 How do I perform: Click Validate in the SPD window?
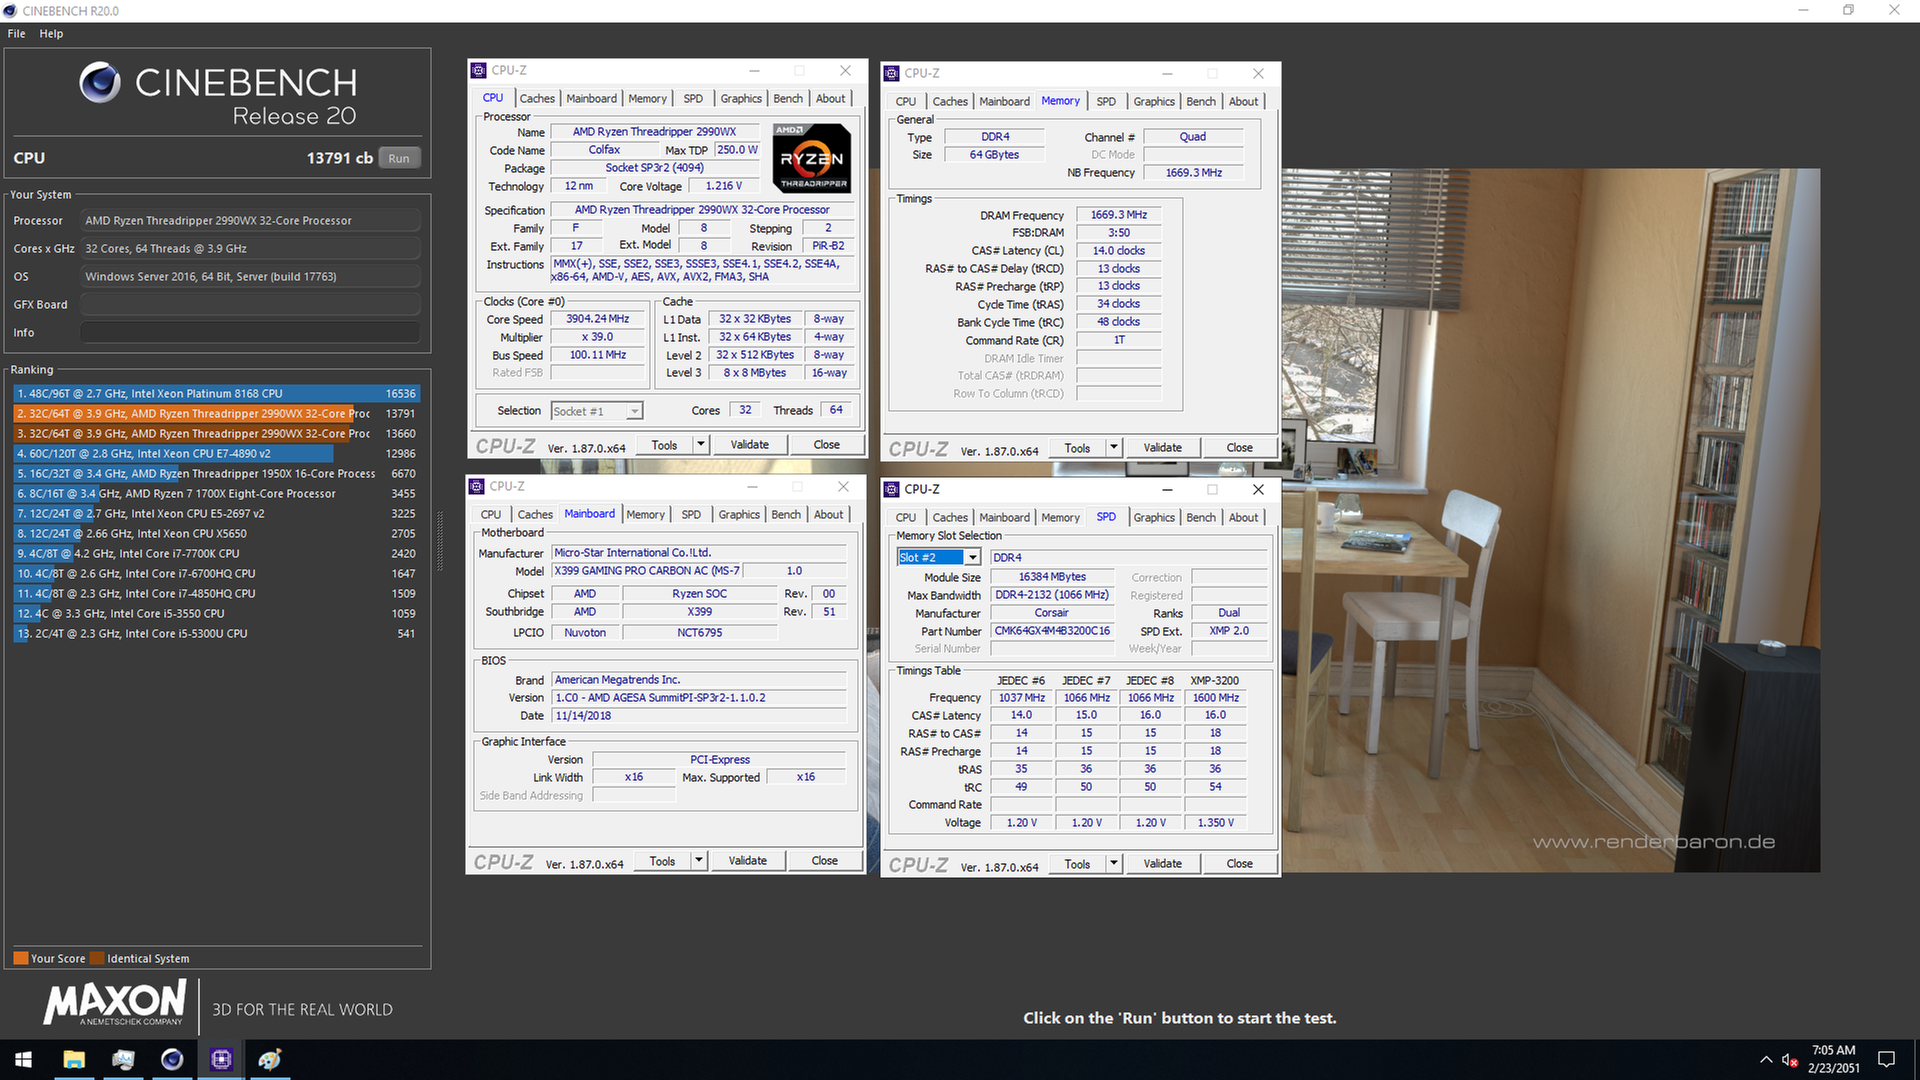click(1163, 864)
